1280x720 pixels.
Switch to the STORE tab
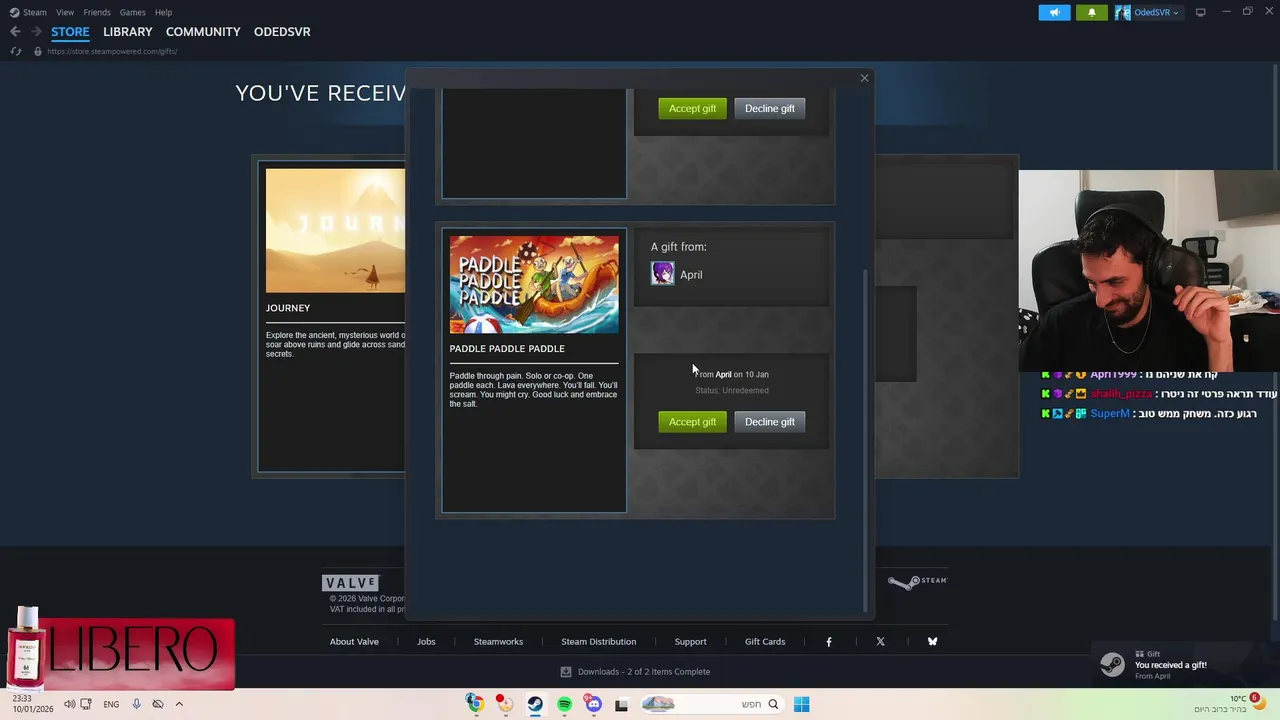[x=70, y=32]
